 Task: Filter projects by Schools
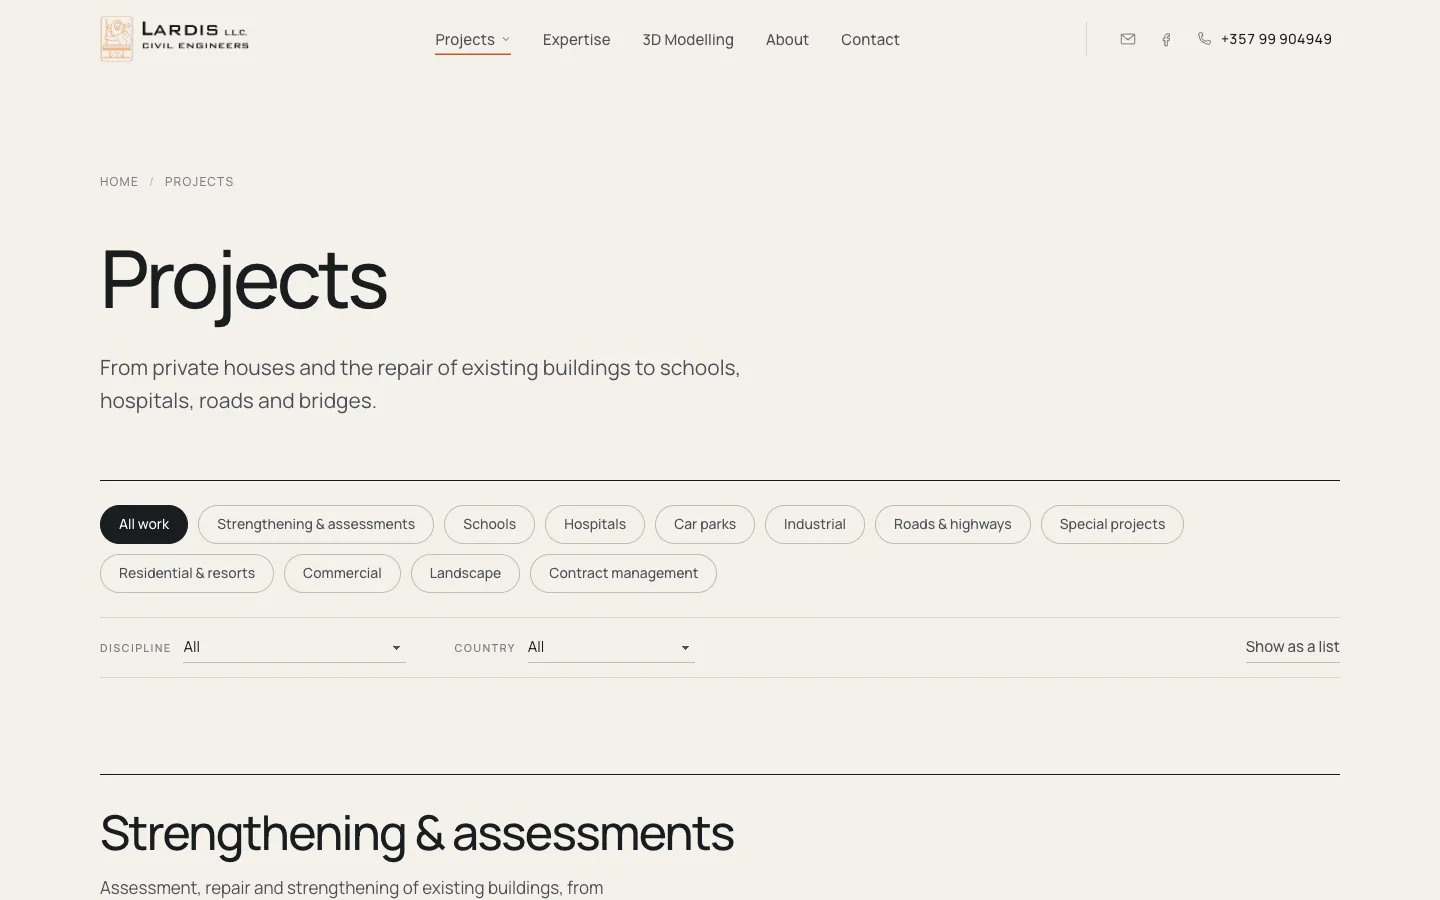(x=489, y=524)
